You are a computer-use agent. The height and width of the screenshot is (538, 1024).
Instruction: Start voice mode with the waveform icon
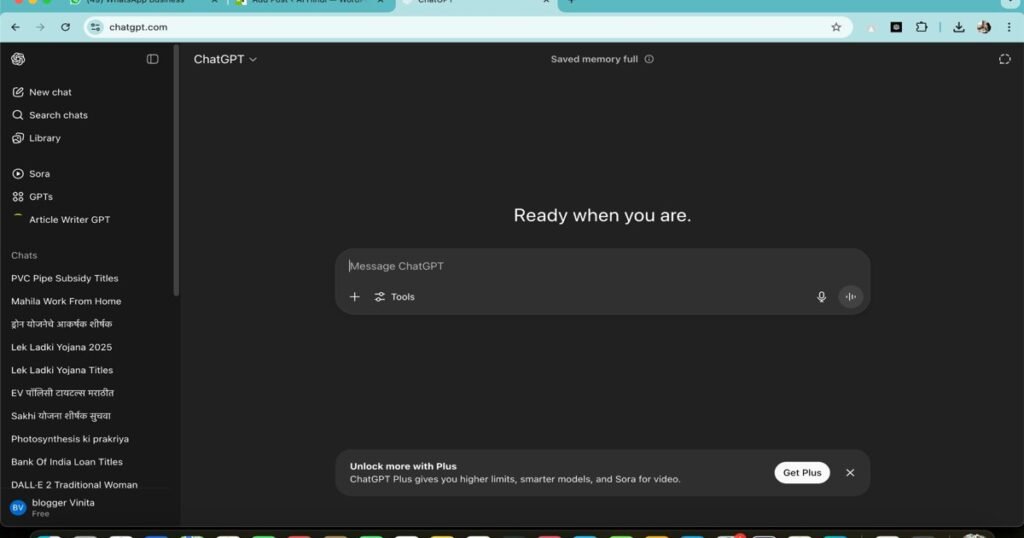coord(850,296)
